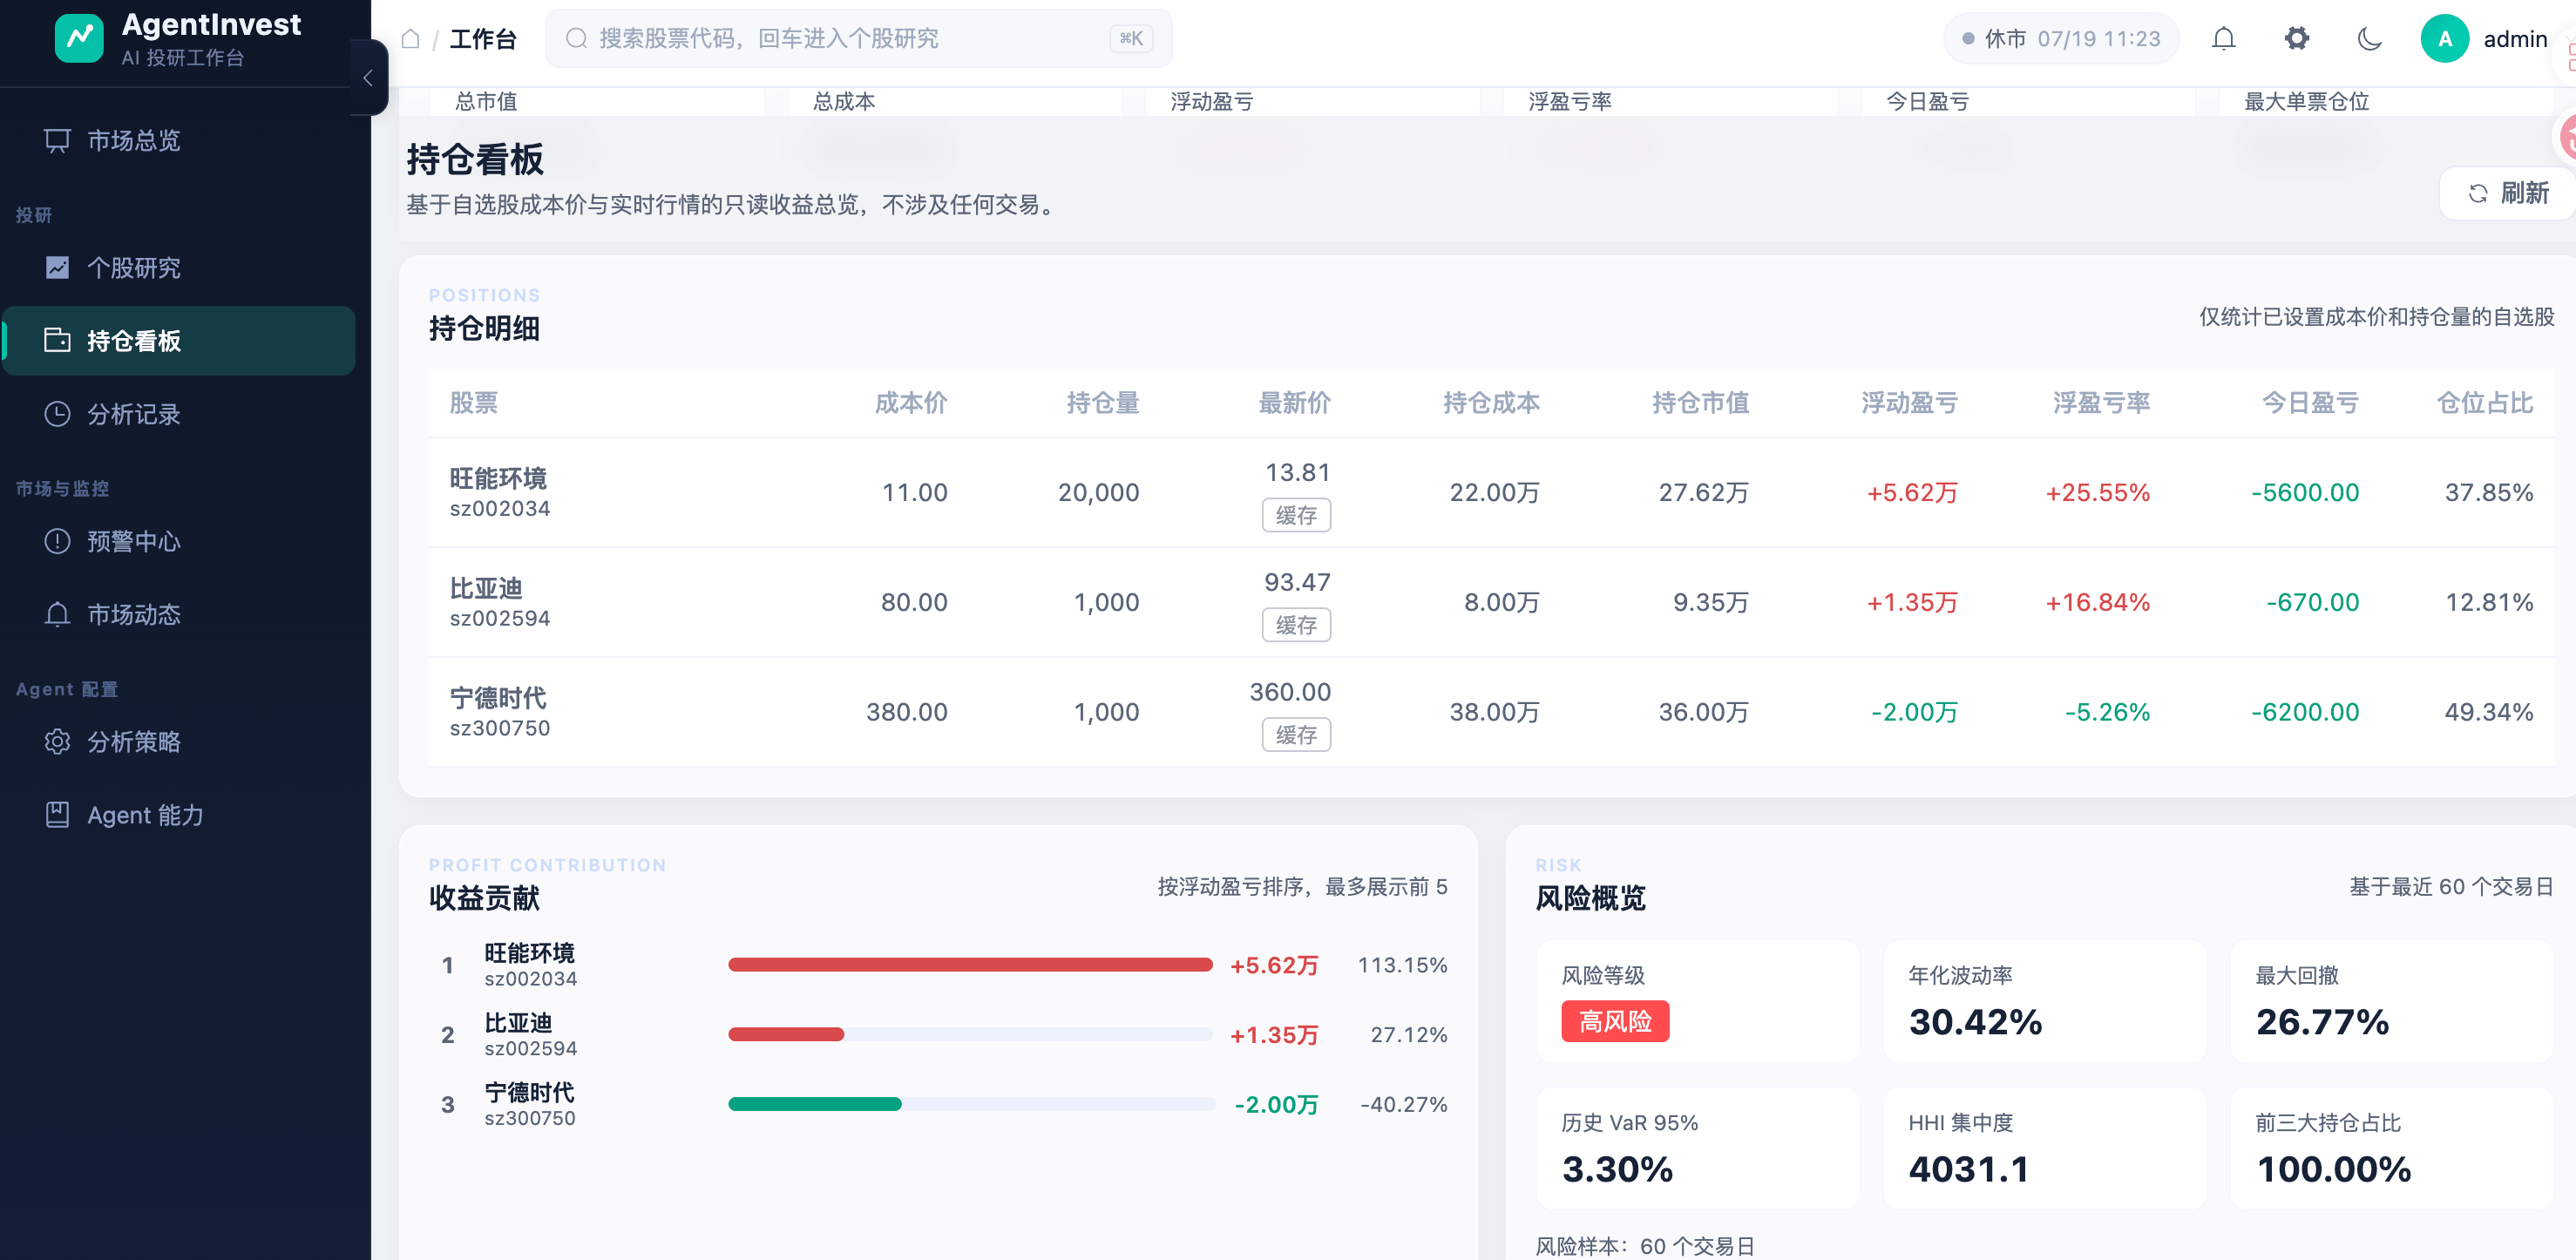
Task: Click 旺能环境 floating profit +5.62万 table cell
Action: point(1912,493)
